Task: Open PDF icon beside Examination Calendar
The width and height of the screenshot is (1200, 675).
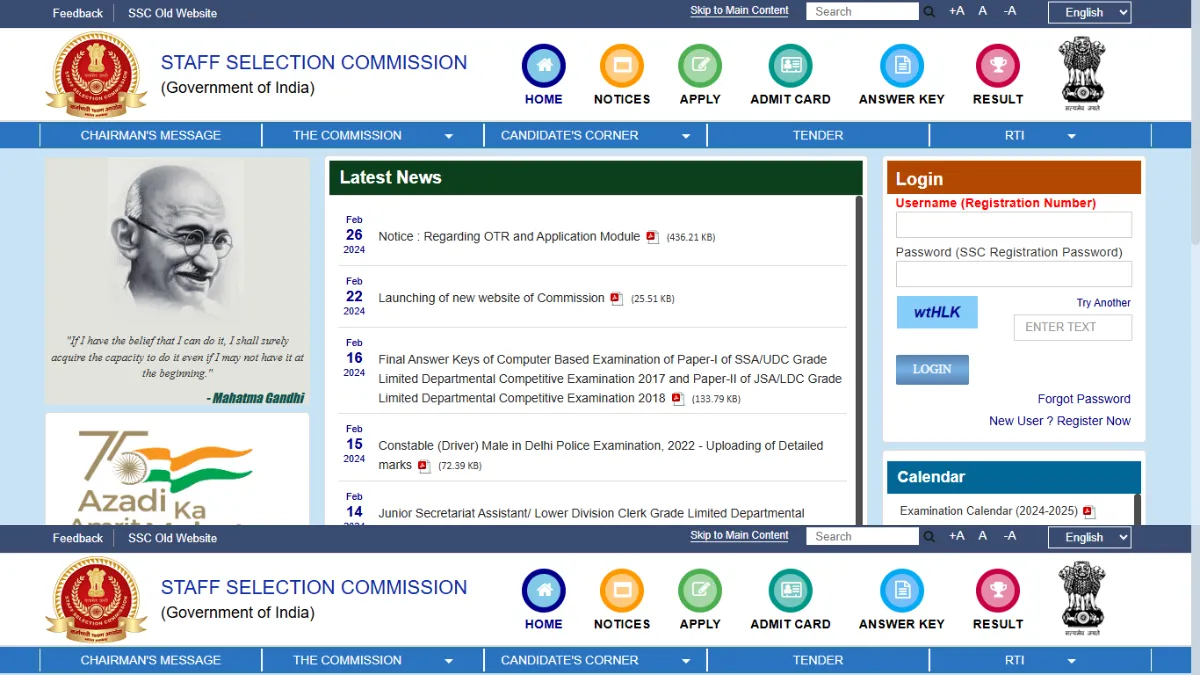Action: tap(1089, 512)
